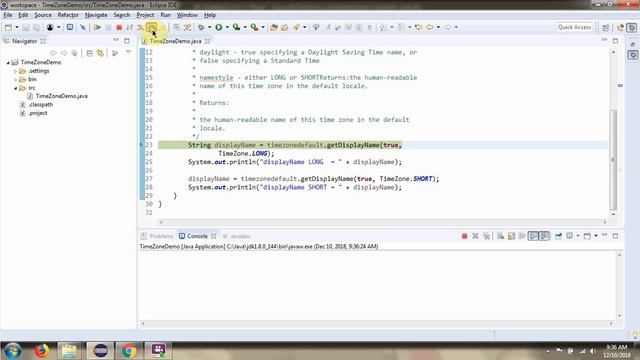Click the Skip All Breakpoints icon
Screen dimensions: 640x360
point(83,27)
